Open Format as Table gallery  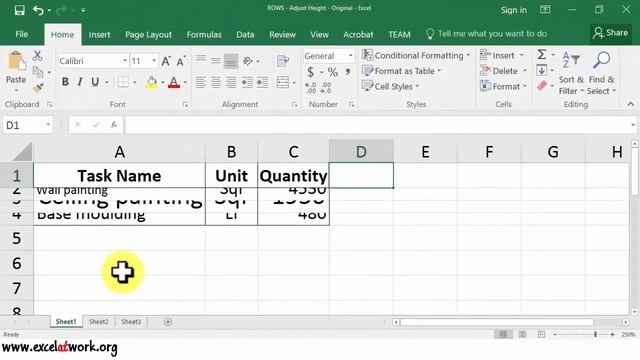coord(402,71)
